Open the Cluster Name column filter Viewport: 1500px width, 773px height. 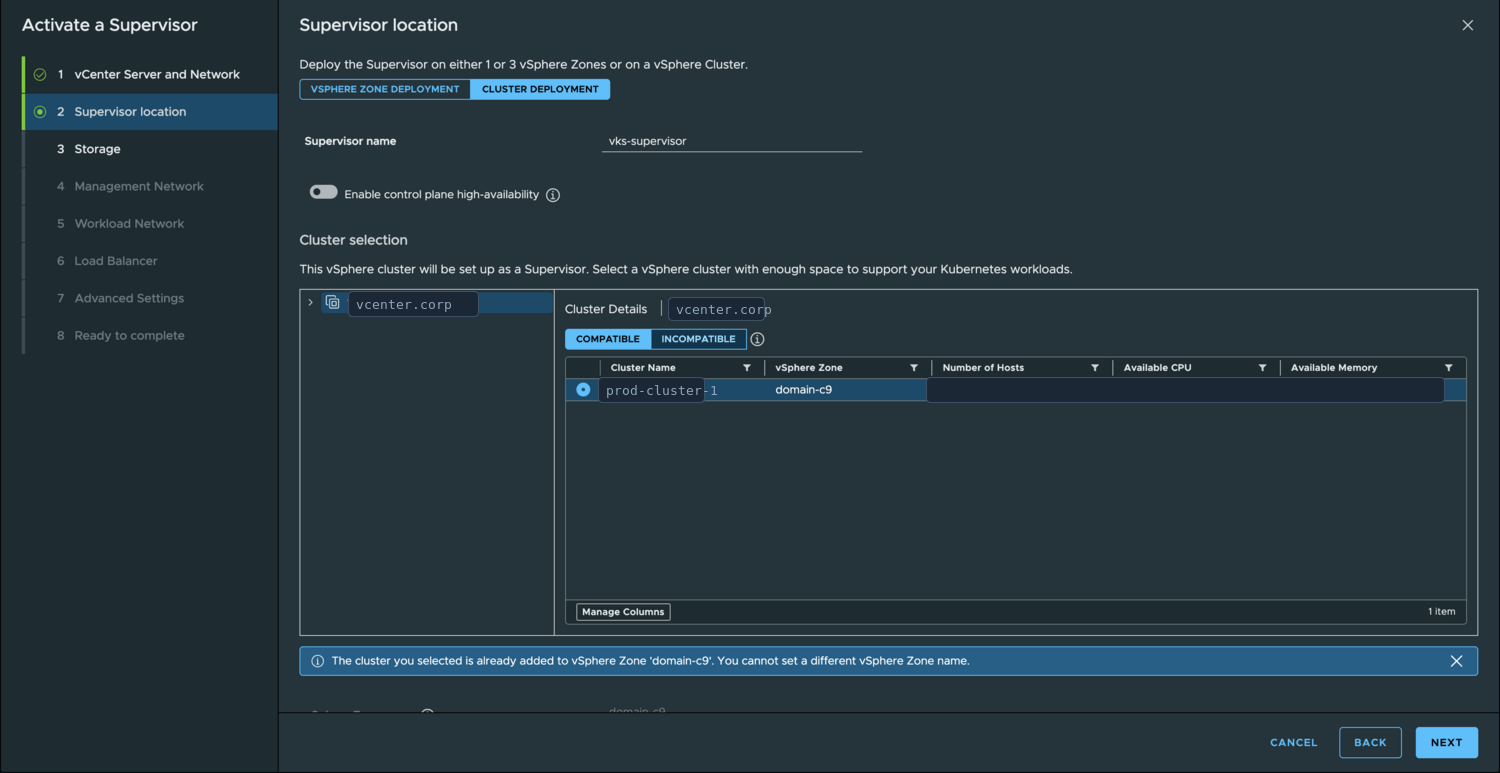coord(747,368)
